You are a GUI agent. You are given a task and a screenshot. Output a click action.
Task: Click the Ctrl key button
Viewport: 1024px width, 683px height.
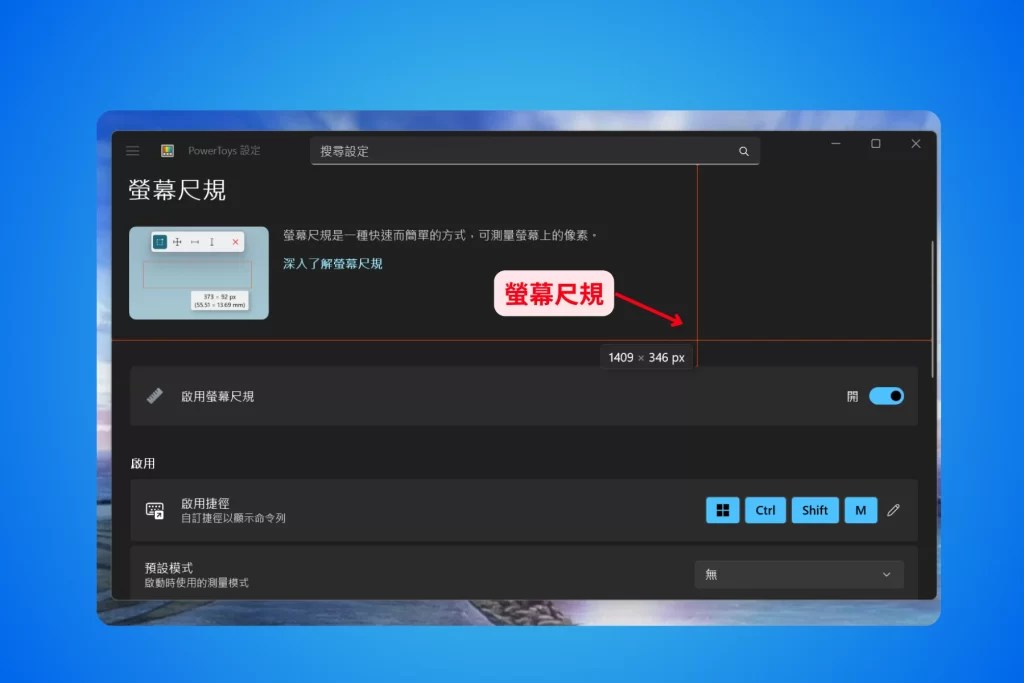[765, 510]
